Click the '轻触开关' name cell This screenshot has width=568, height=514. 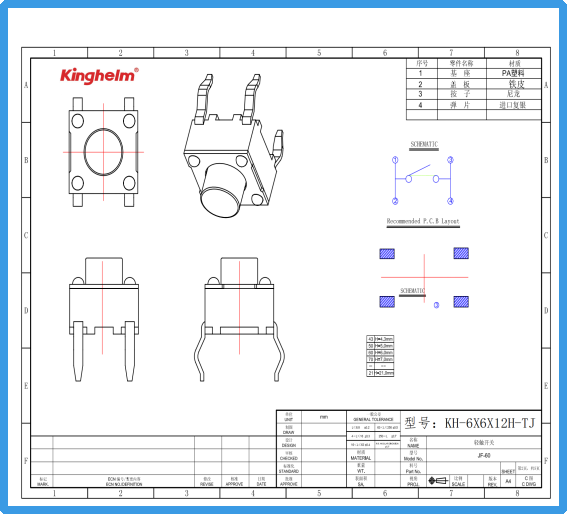(x=484, y=443)
